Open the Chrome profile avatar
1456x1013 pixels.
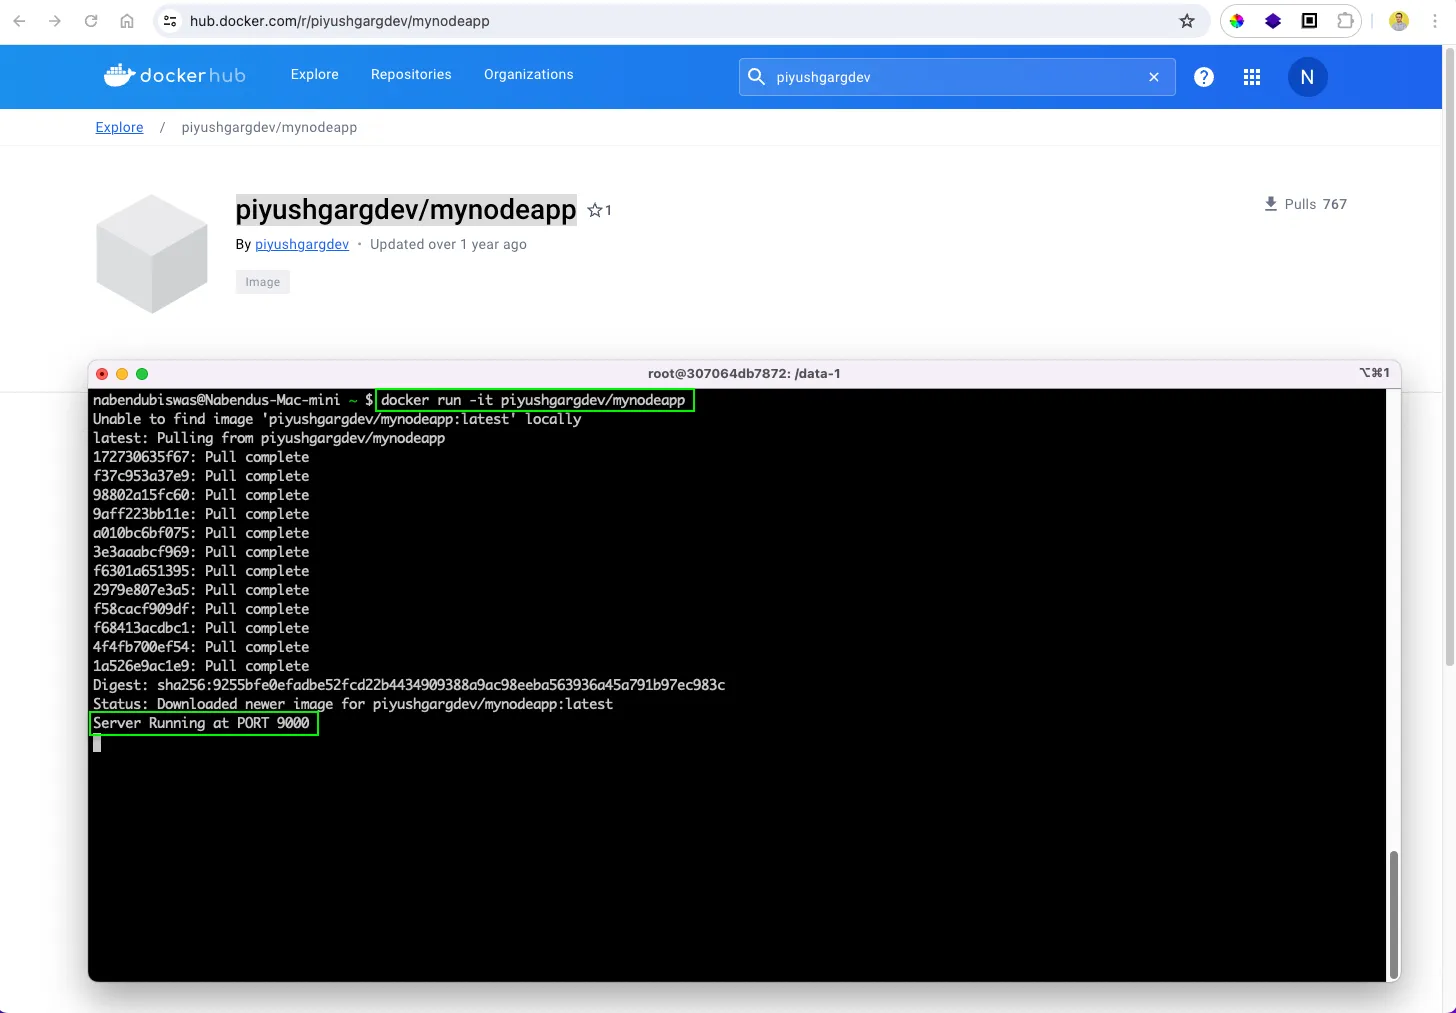point(1399,21)
